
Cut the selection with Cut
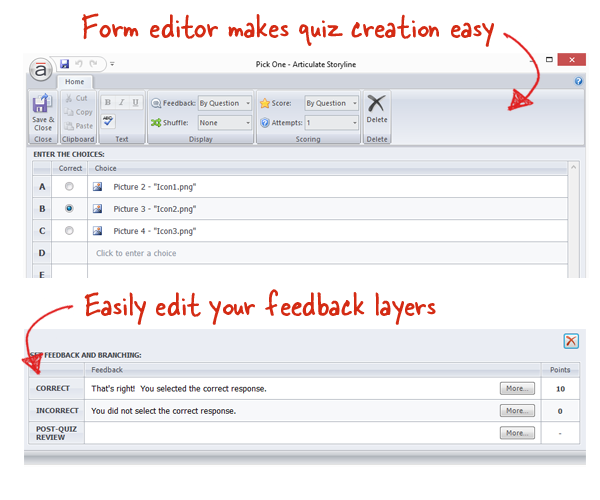point(77,98)
